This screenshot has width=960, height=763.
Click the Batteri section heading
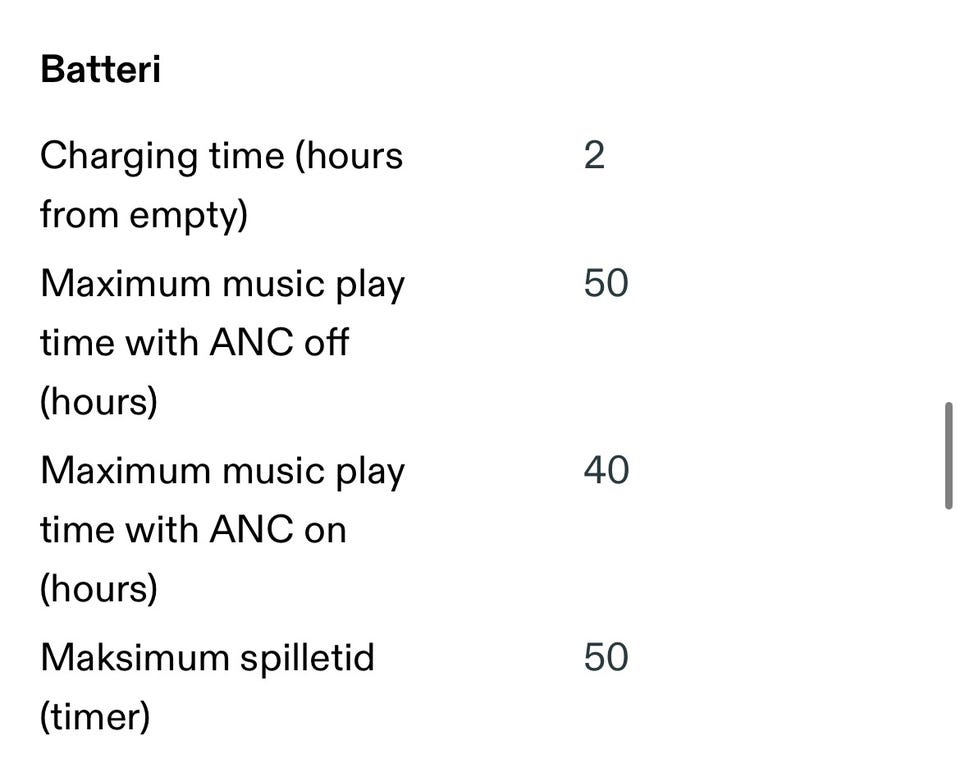100,70
